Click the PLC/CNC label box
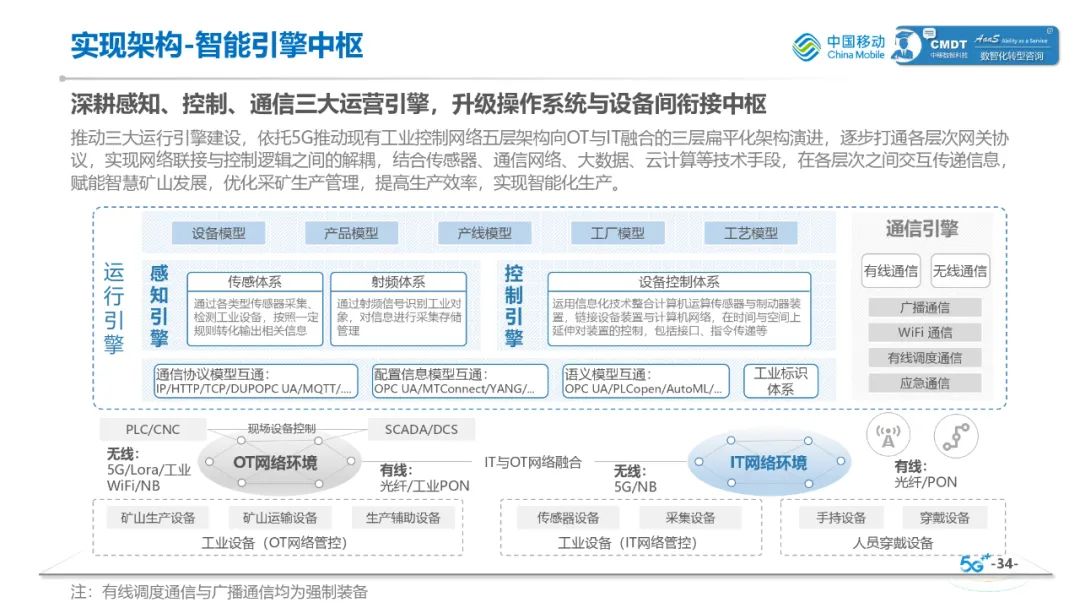This screenshot has width=1080, height=608. click(152, 430)
